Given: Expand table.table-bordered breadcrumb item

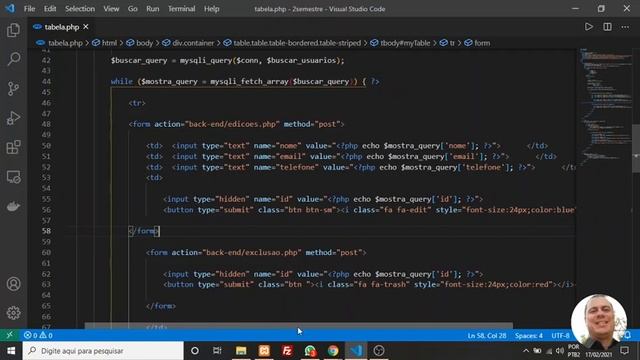Looking at the screenshot, I should point(292,43).
